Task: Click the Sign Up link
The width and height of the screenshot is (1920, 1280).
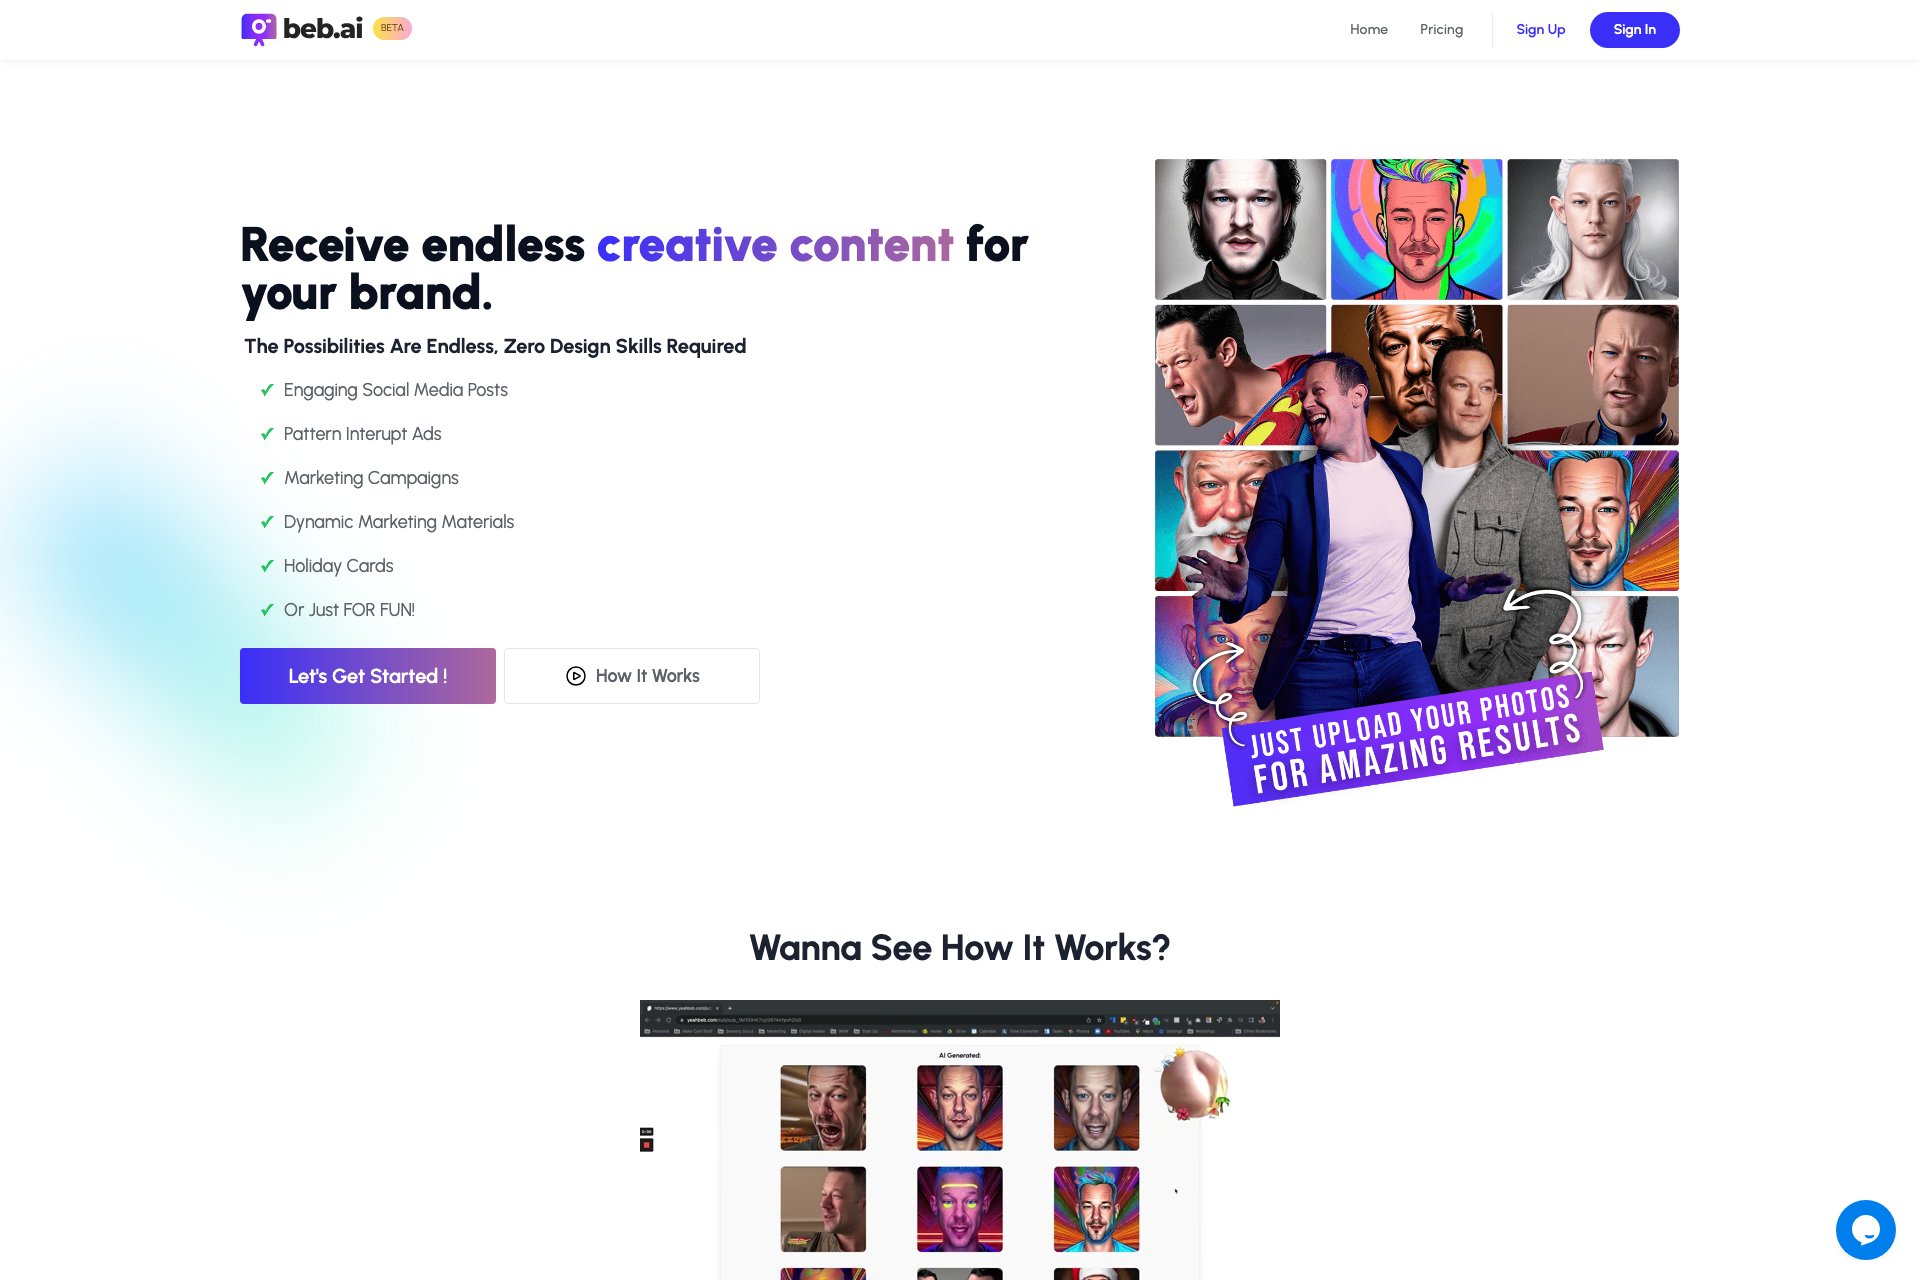Action: coord(1540,29)
